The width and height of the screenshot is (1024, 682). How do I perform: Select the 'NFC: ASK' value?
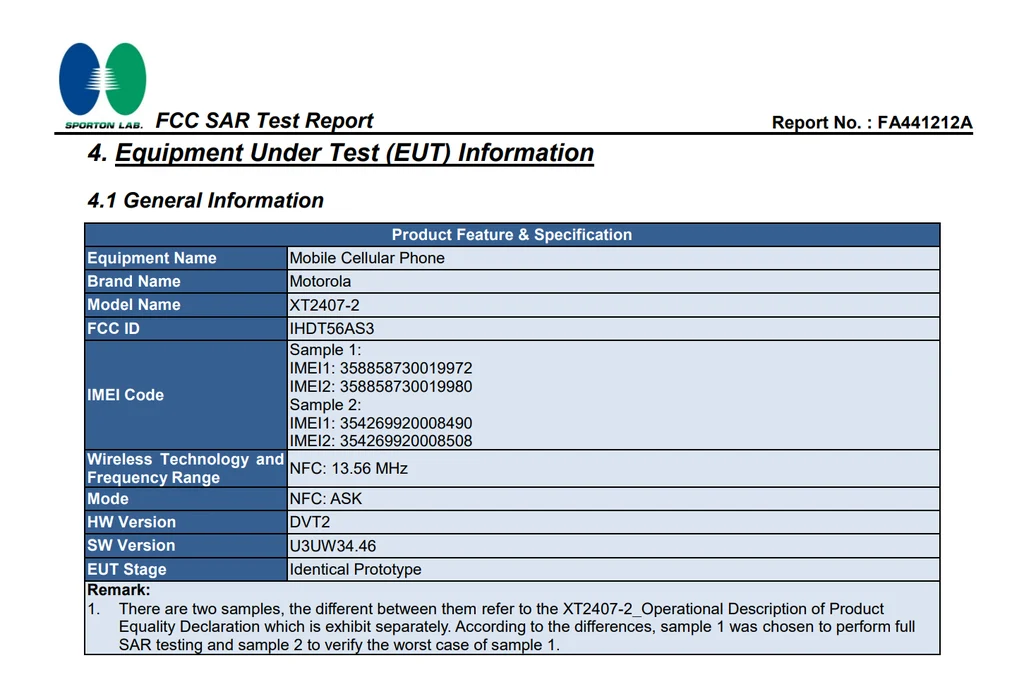click(326, 499)
